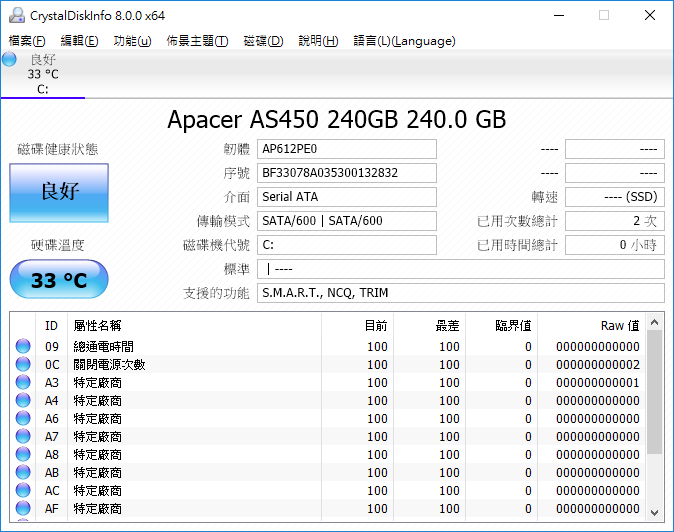Click the power on count field 2 次
Image resolution: width=674 pixels, height=532 pixels.
[615, 221]
